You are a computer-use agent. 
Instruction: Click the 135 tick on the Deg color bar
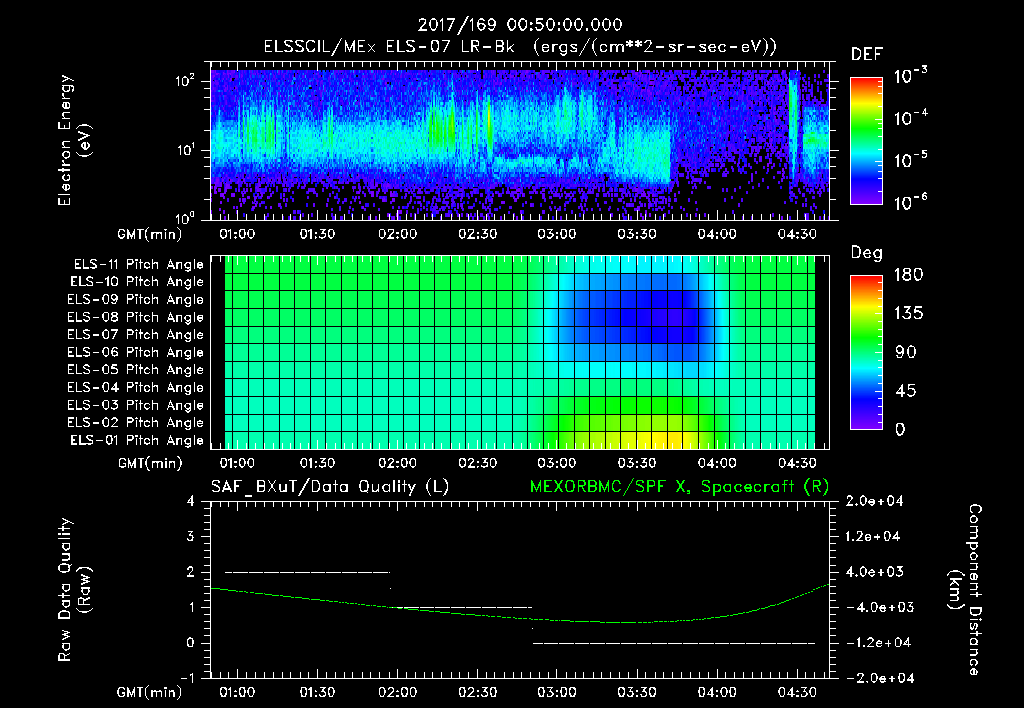908,313
